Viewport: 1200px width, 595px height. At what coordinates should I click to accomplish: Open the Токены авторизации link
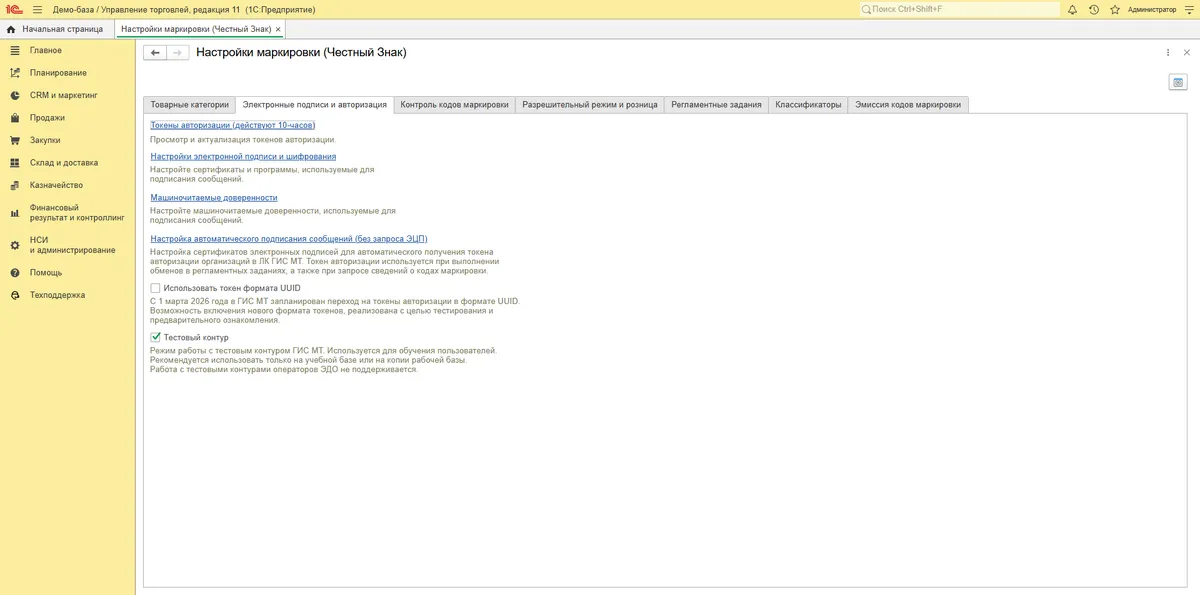[233, 126]
